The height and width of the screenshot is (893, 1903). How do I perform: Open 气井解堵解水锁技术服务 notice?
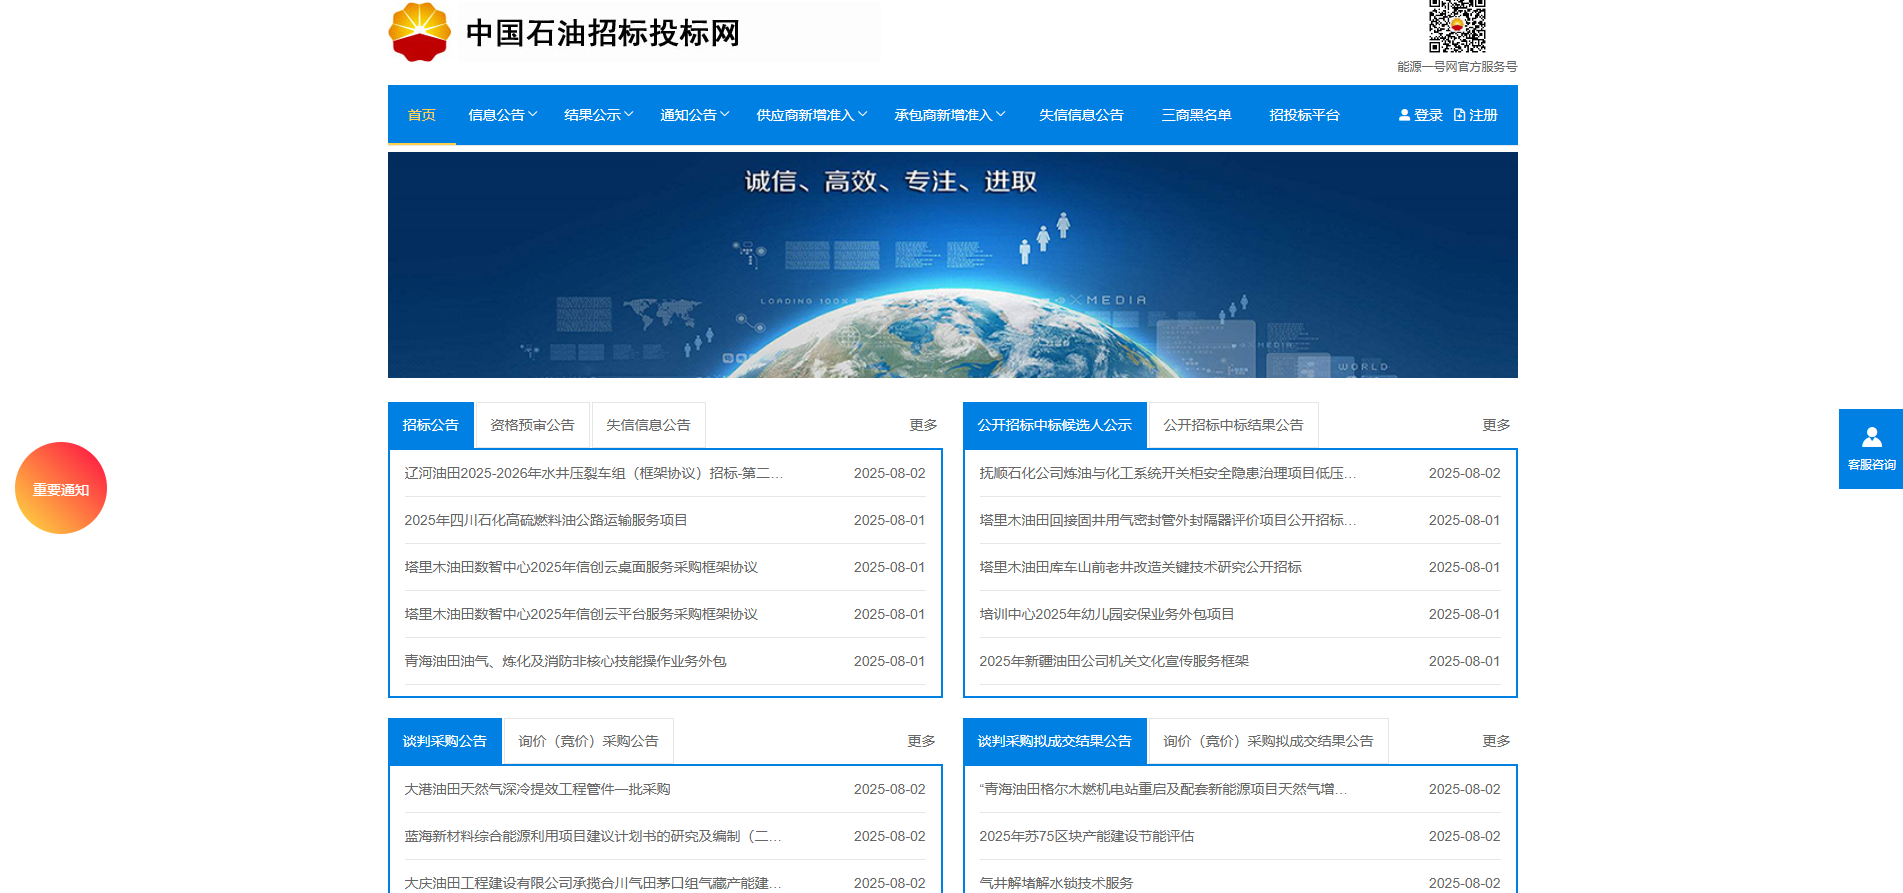(x=1056, y=883)
